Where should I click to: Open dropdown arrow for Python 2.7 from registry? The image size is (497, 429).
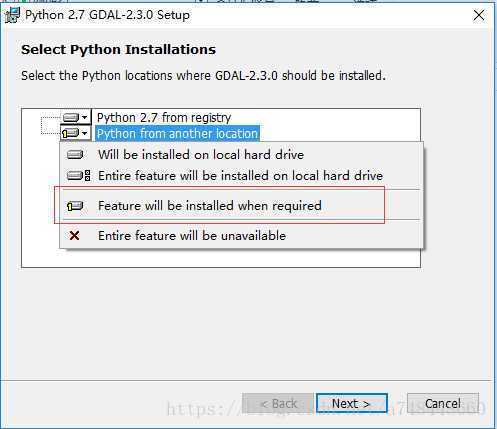tap(85, 117)
